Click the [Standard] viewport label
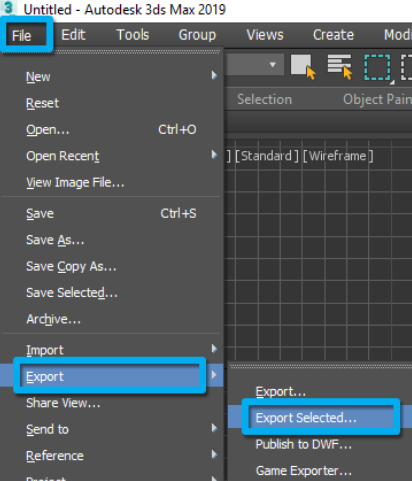Viewport: 412px width, 481px height. click(267, 156)
